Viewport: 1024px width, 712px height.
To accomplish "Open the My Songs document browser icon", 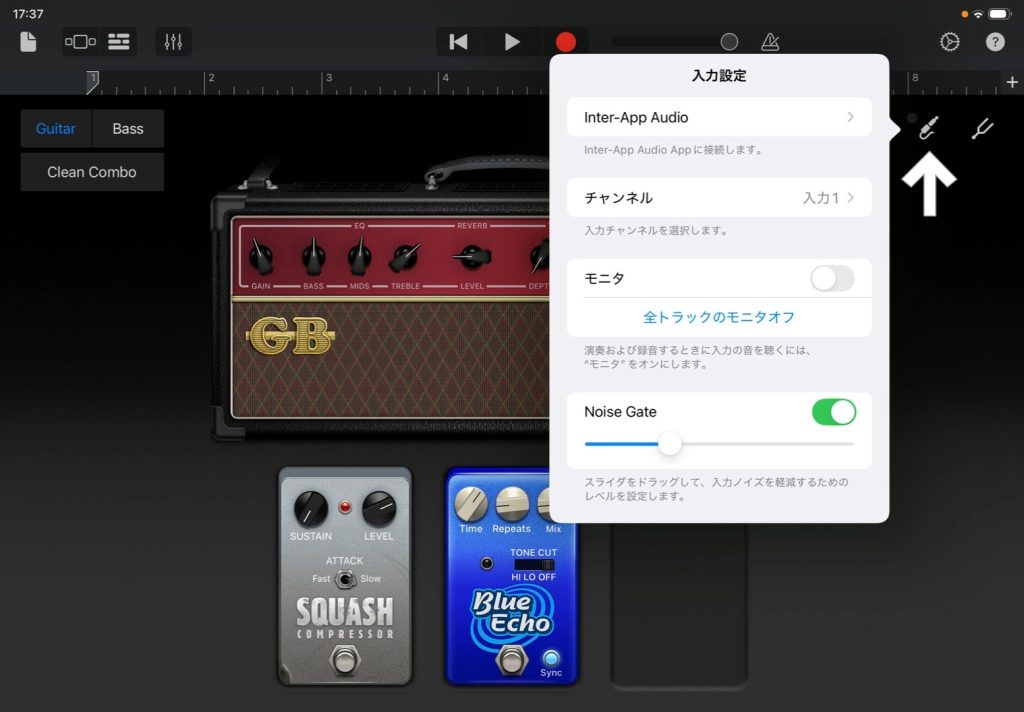I will [28, 42].
